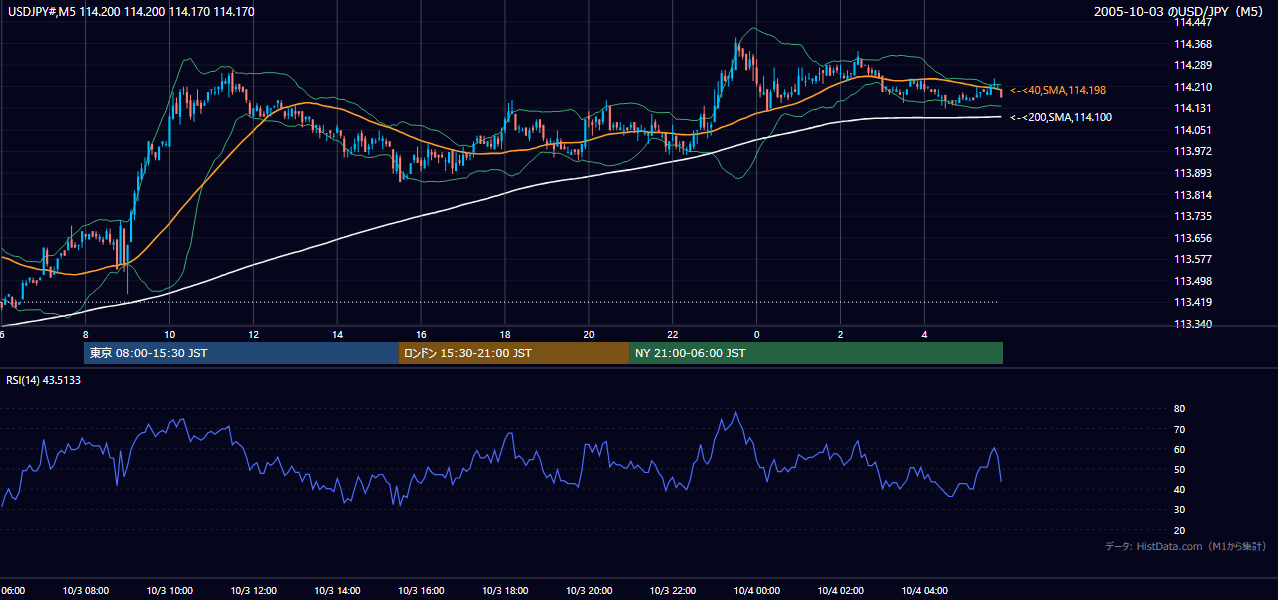
Task: Click the 114.051 price axis label
Action: coord(1192,130)
